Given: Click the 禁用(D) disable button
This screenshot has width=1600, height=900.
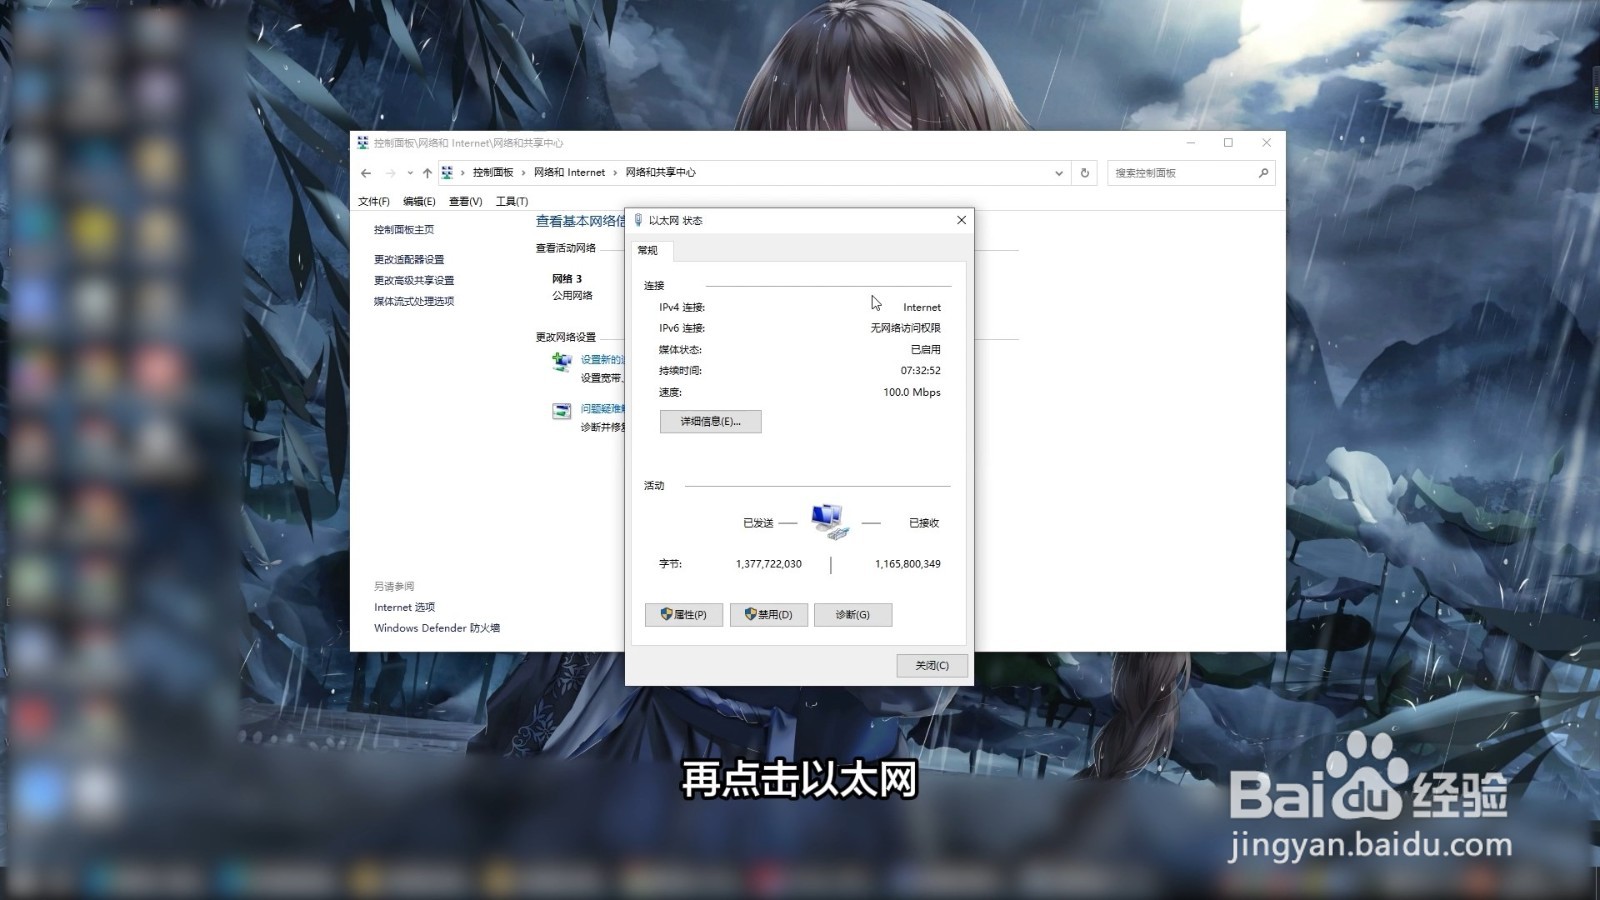Looking at the screenshot, I should (x=769, y=615).
